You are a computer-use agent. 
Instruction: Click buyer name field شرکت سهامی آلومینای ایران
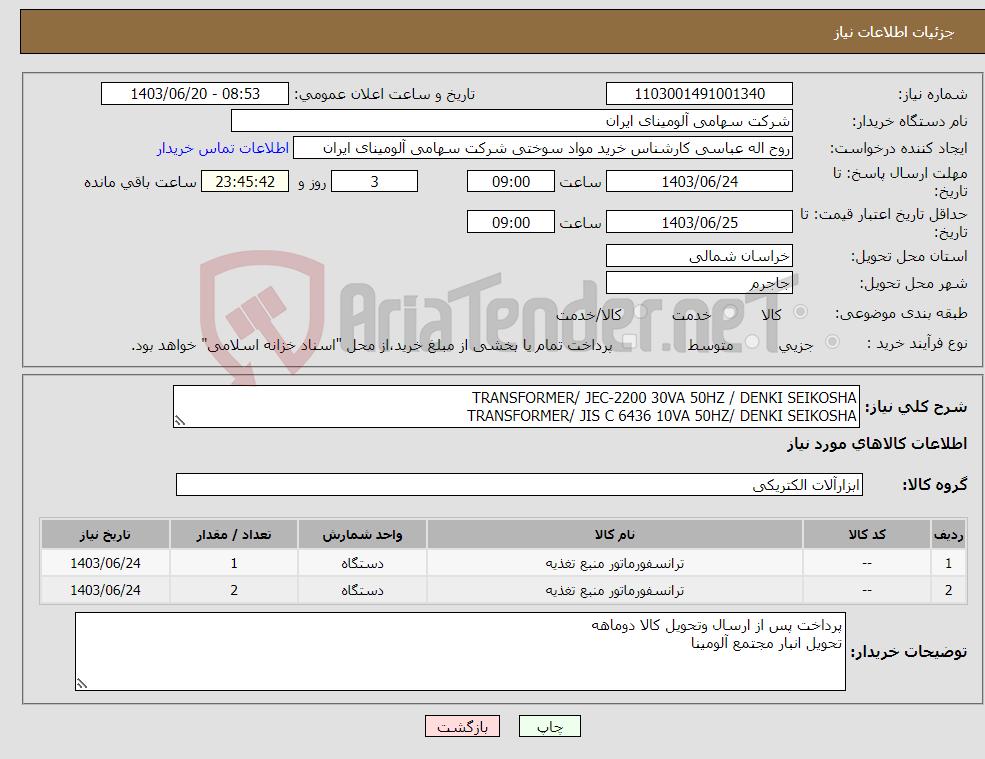tap(512, 121)
